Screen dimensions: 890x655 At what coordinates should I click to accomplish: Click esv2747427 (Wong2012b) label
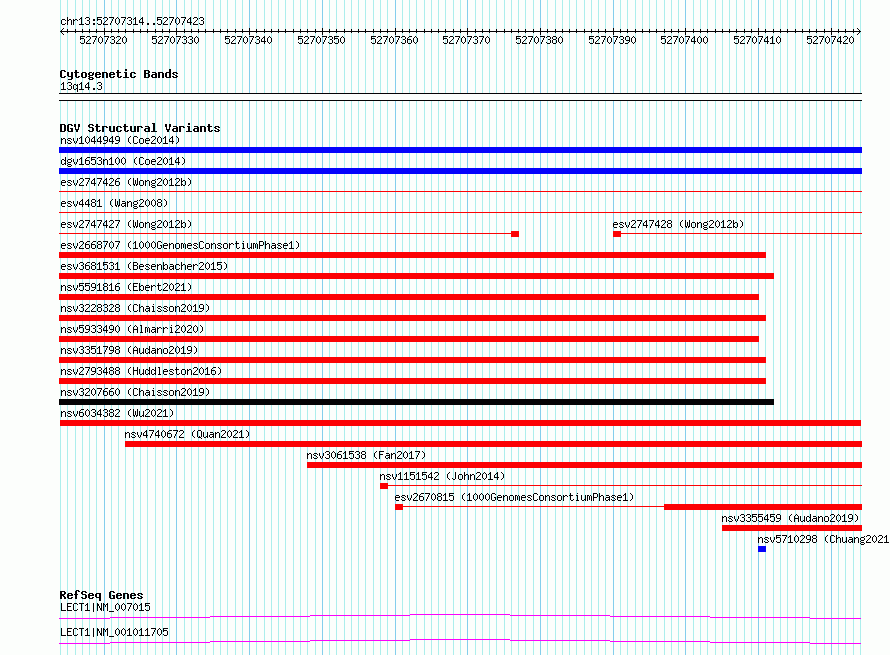tap(126, 224)
